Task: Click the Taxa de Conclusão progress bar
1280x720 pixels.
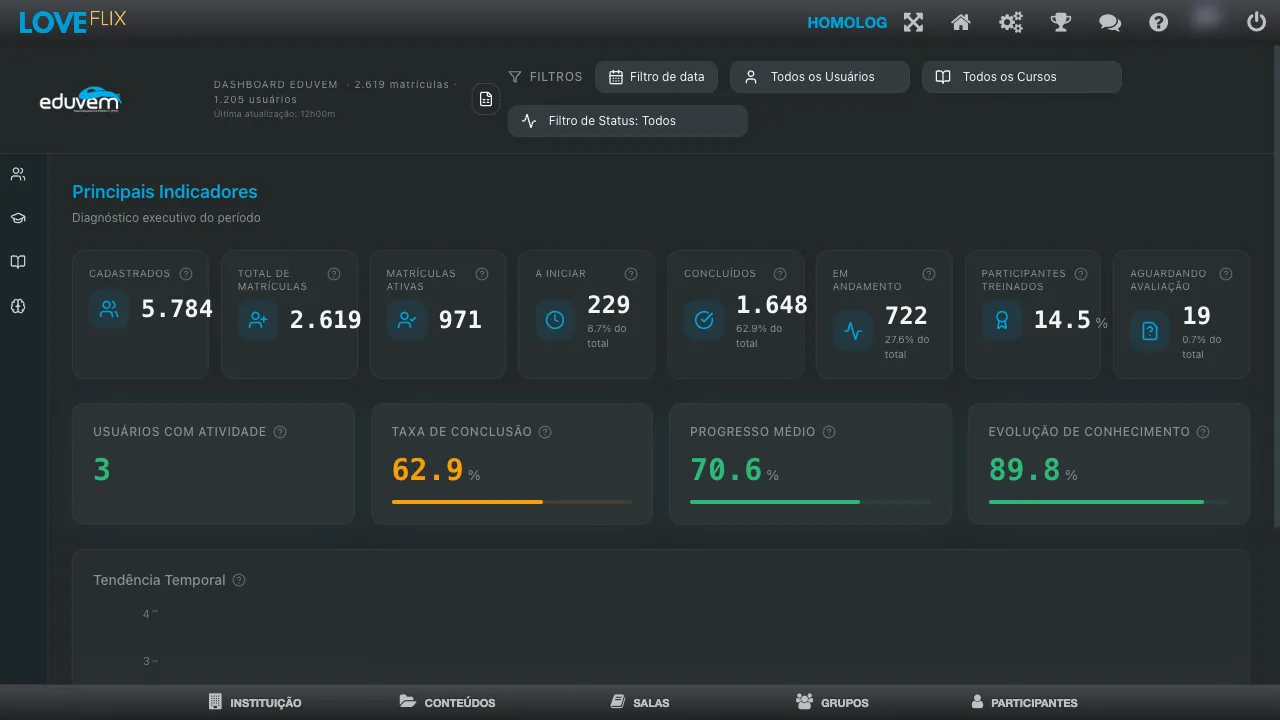Action: point(512,502)
